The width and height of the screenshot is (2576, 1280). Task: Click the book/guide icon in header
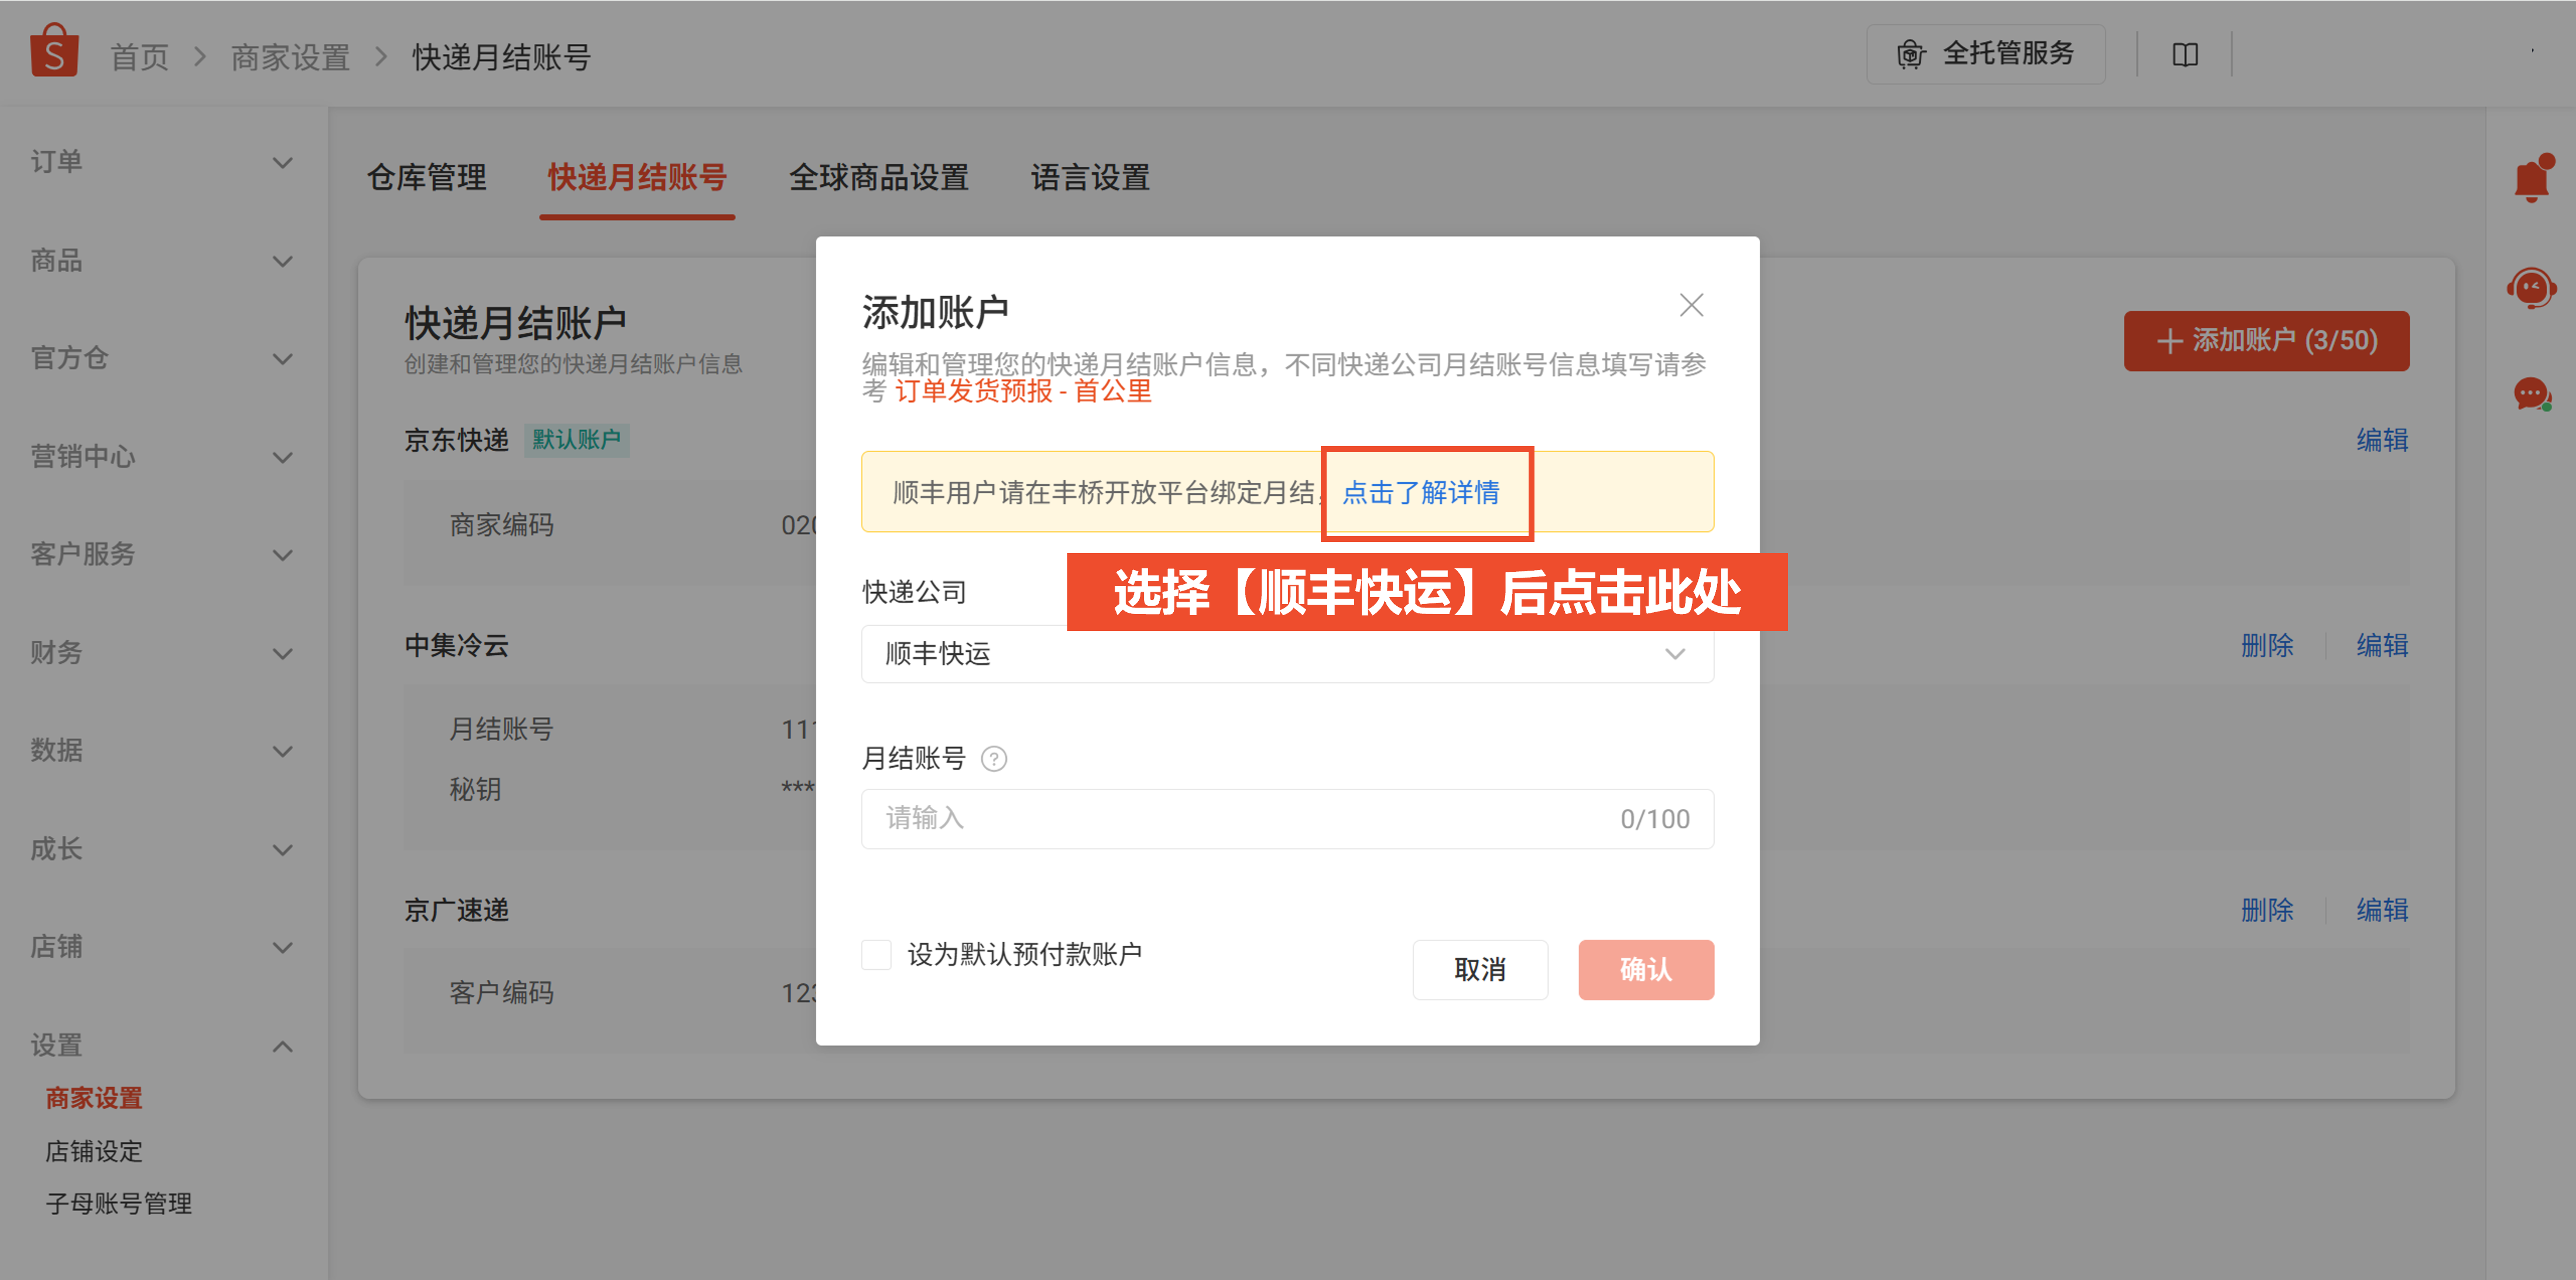coord(2185,54)
